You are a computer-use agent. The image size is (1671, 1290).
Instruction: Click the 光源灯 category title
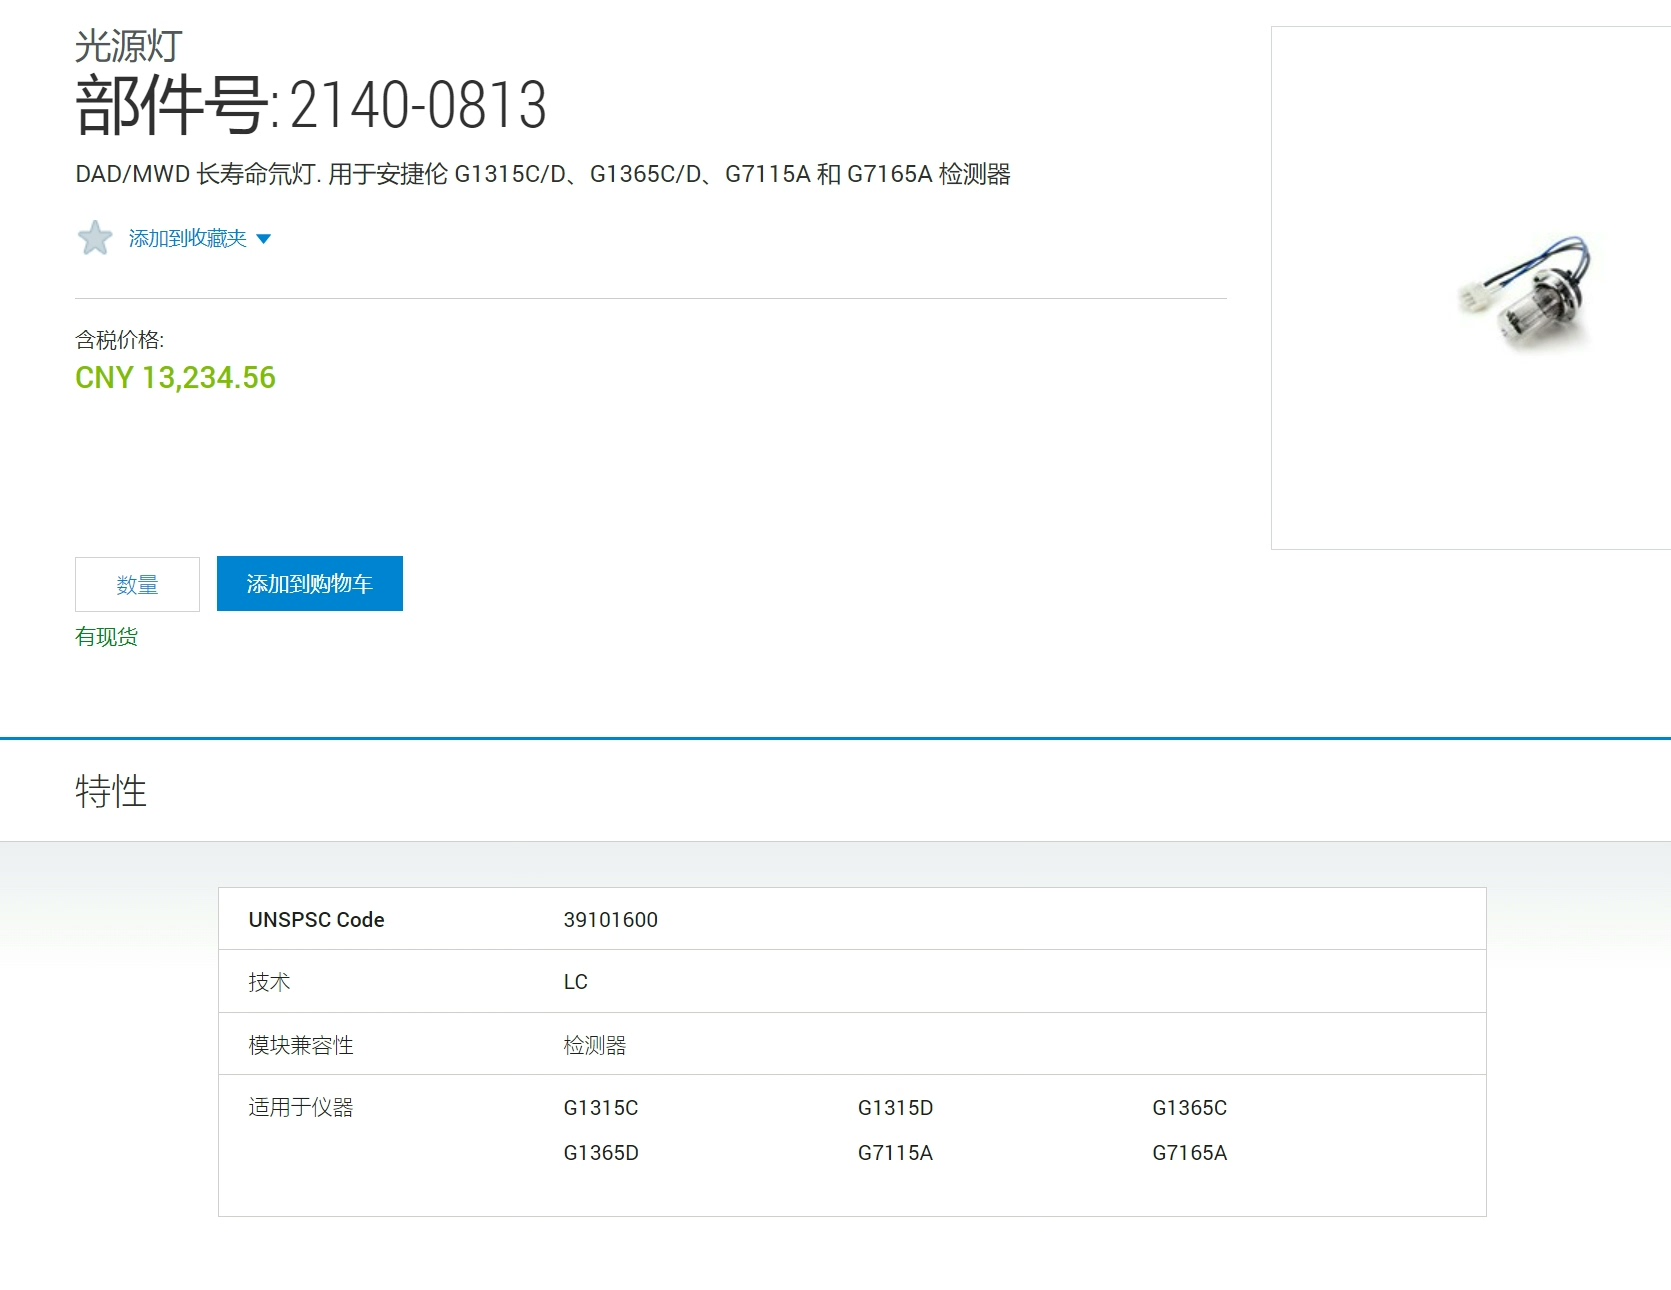[x=129, y=46]
